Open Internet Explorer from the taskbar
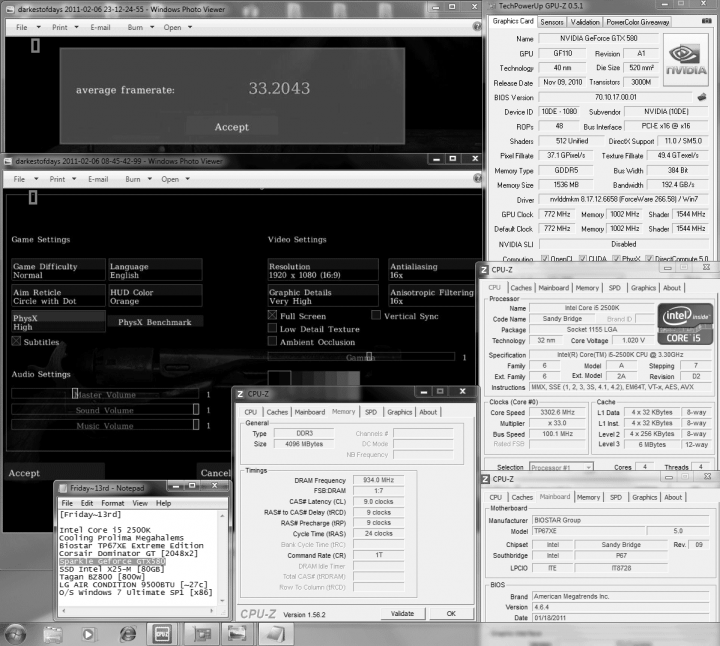Viewport: 720px width, 646px height. (x=127, y=635)
